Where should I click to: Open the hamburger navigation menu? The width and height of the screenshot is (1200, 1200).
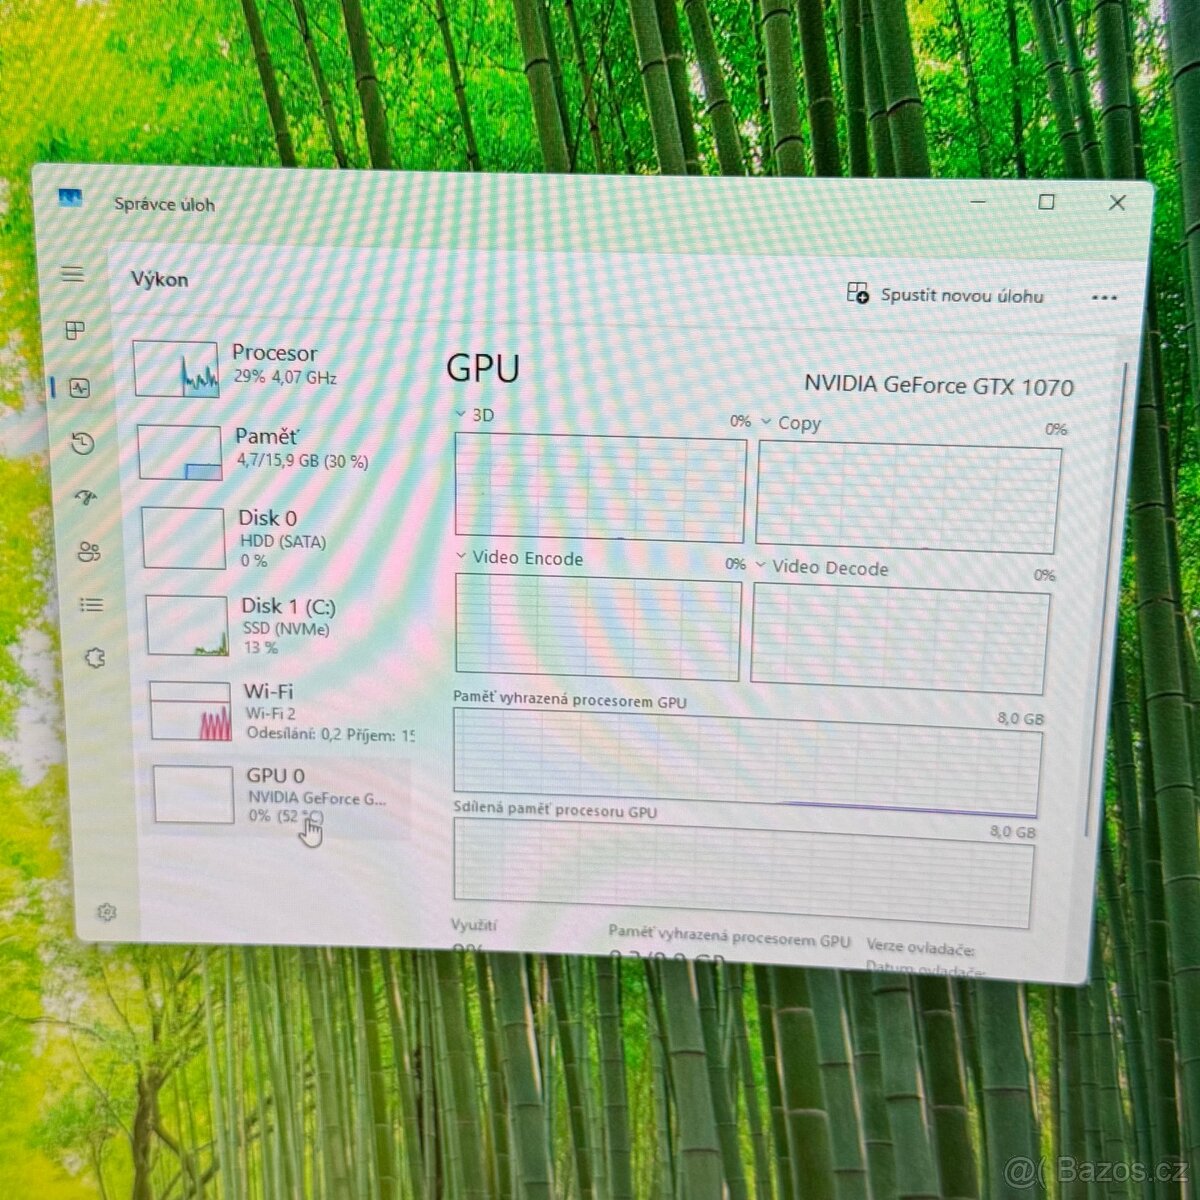pyautogui.click(x=72, y=274)
